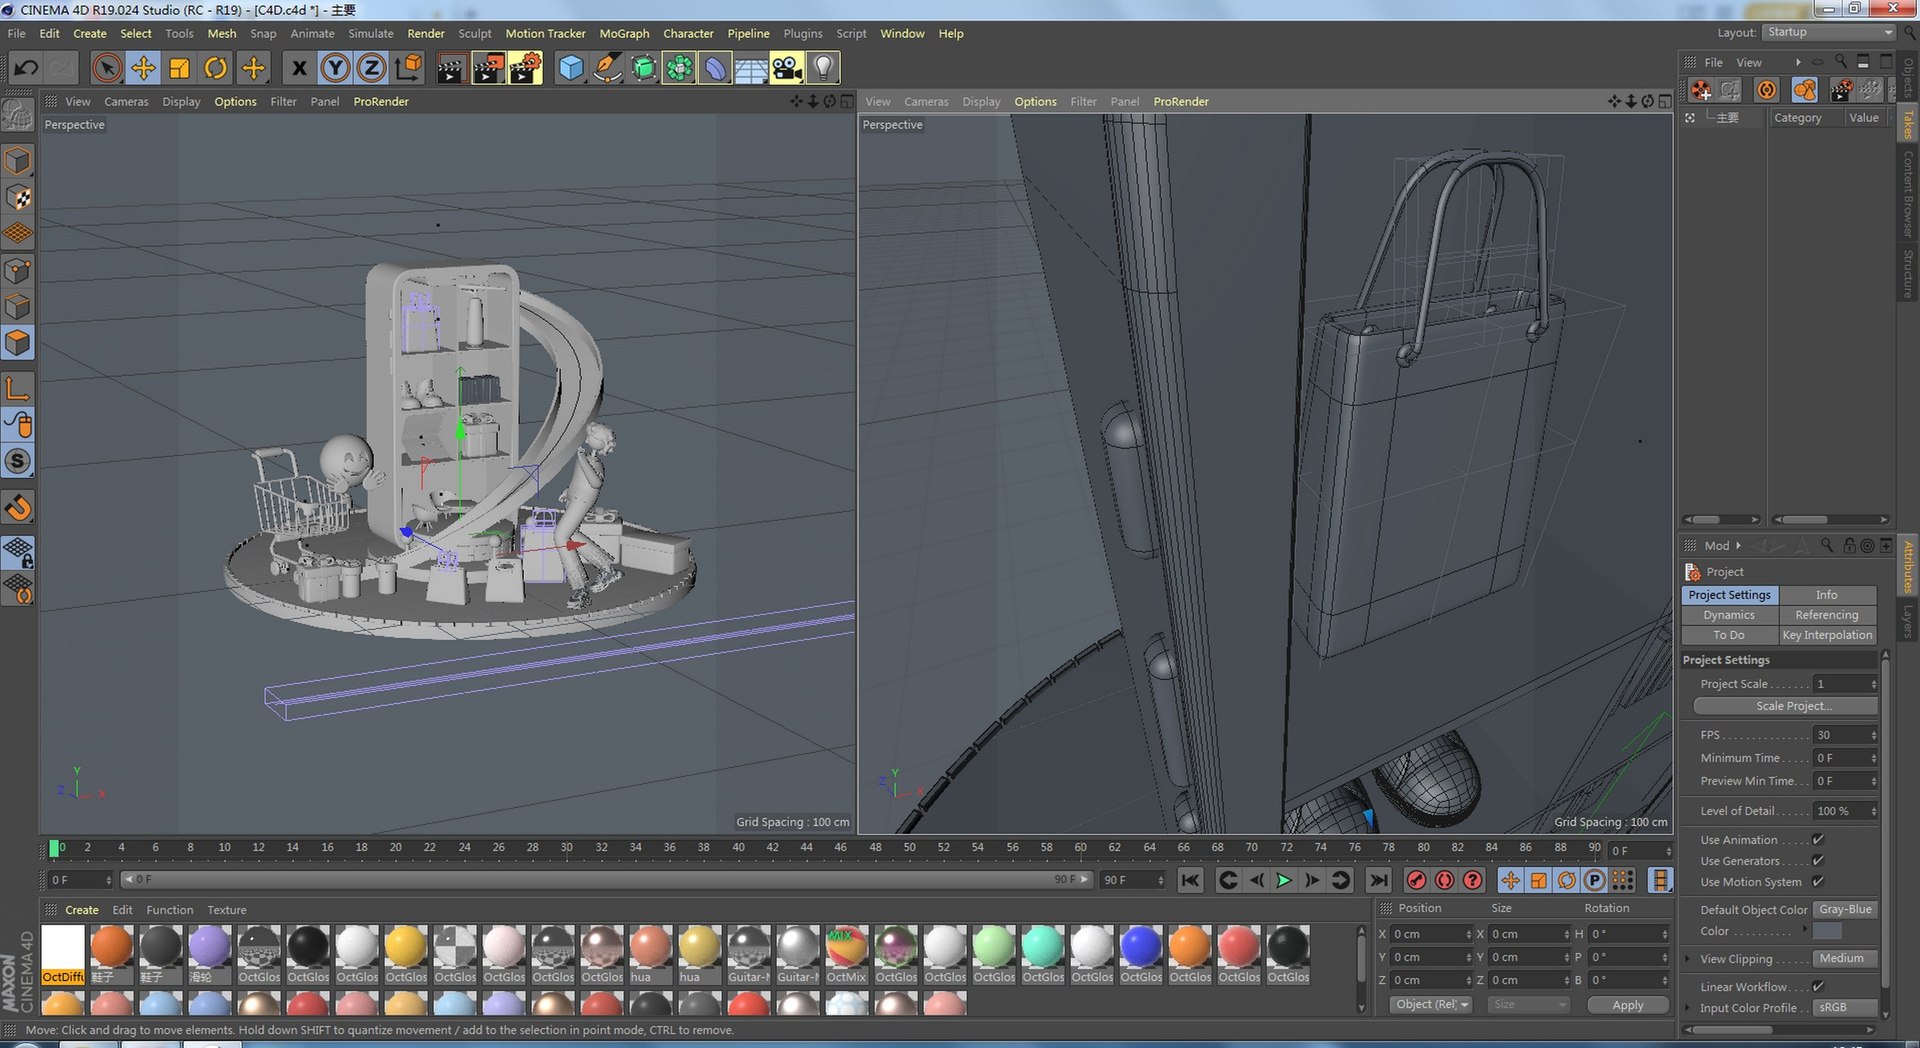Click Render to Picture Viewer icon
Viewport: 1920px width, 1048px height.
pos(488,68)
